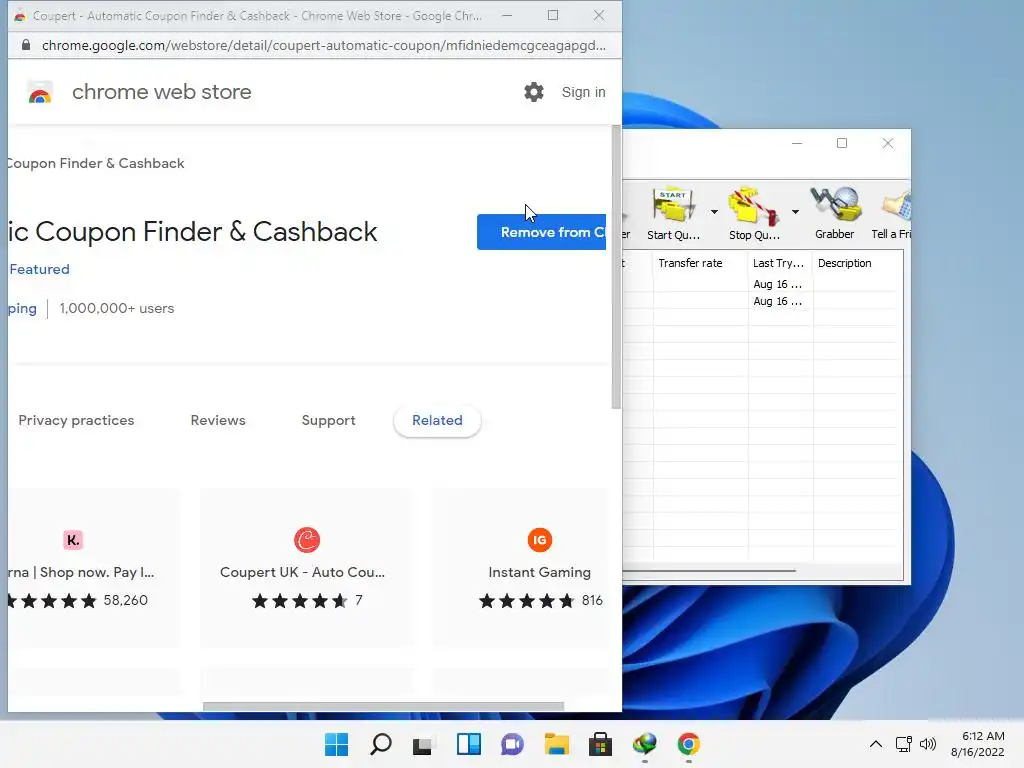Viewport: 1024px width, 768px height.
Task: Open Instant Gaming card title
Action: click(539, 572)
